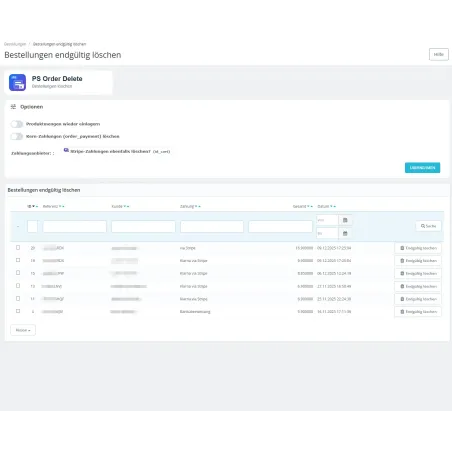Image resolution: width=452 pixels, height=452 pixels.
Task: Sort Gesamt column descending arrow
Action: click(308, 206)
